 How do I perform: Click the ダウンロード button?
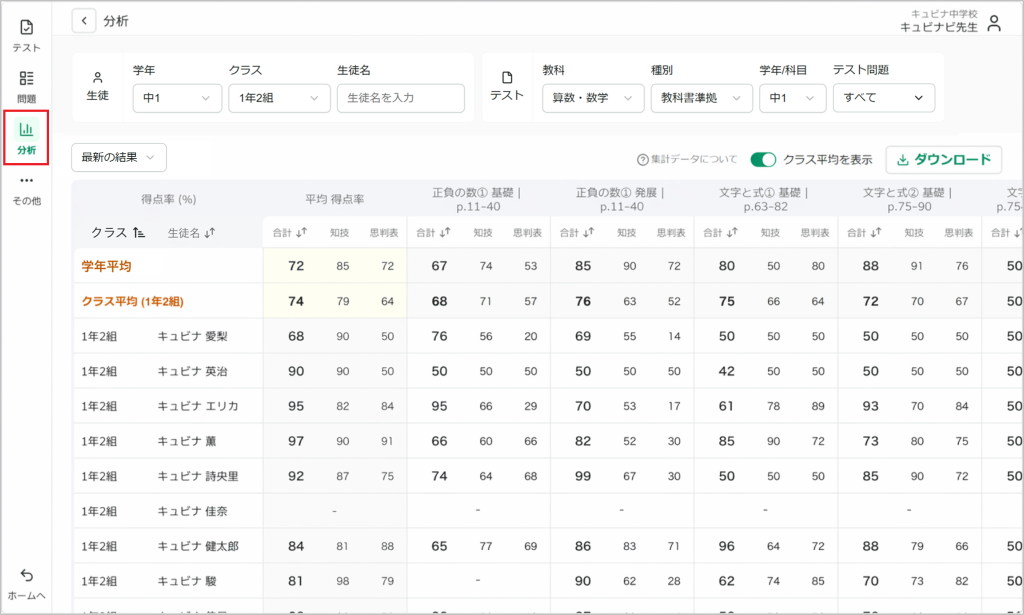(x=944, y=159)
